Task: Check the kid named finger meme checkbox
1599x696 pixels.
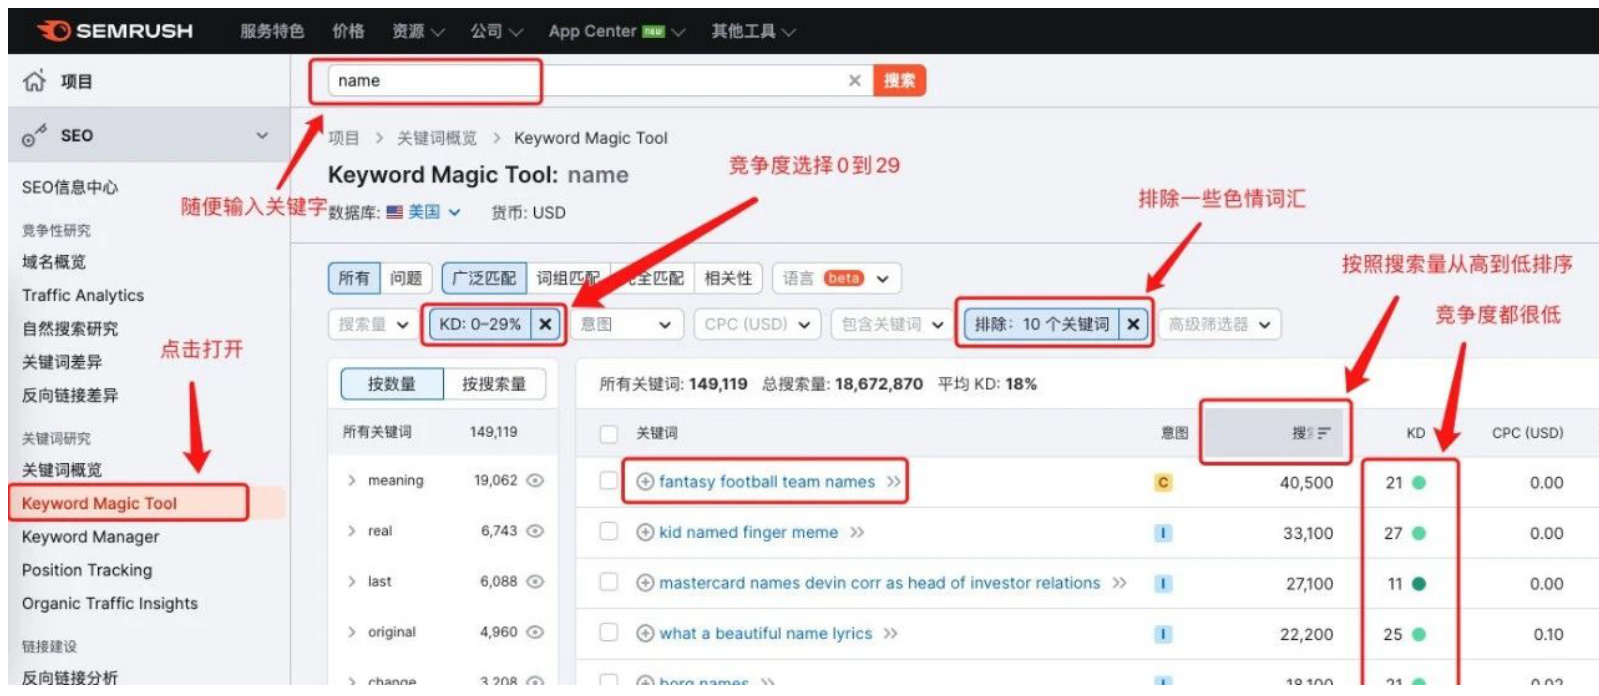Action: pos(608,531)
